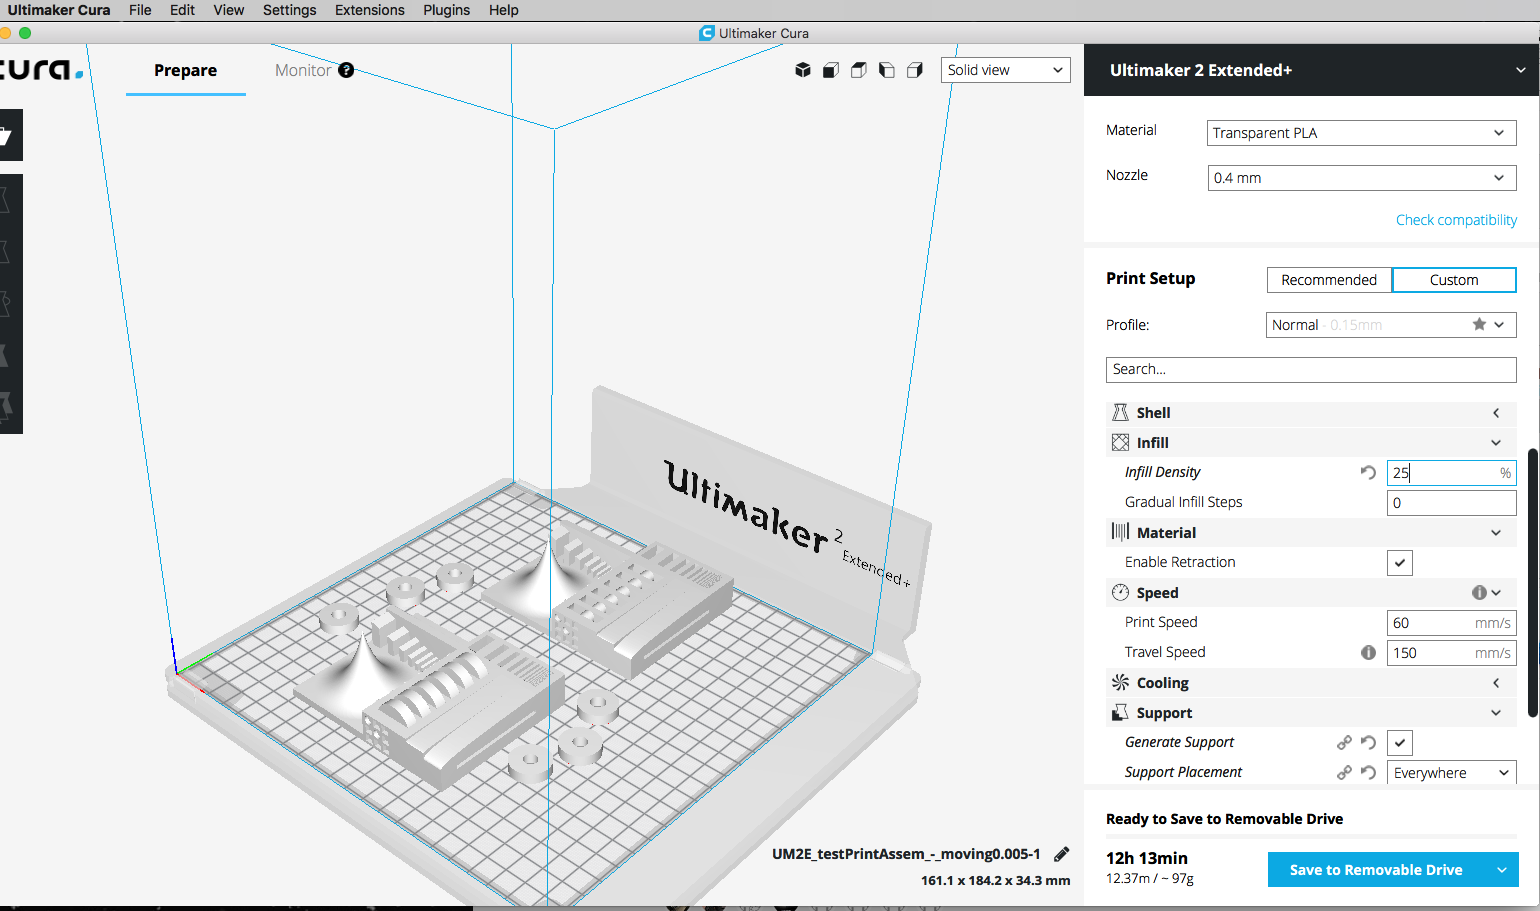Click the info icon on the Speed header
The height and width of the screenshot is (911, 1540).
[1479, 593]
